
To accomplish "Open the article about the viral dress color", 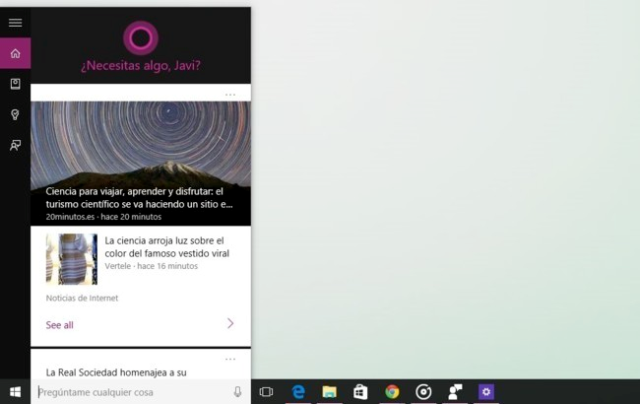I will coord(166,247).
